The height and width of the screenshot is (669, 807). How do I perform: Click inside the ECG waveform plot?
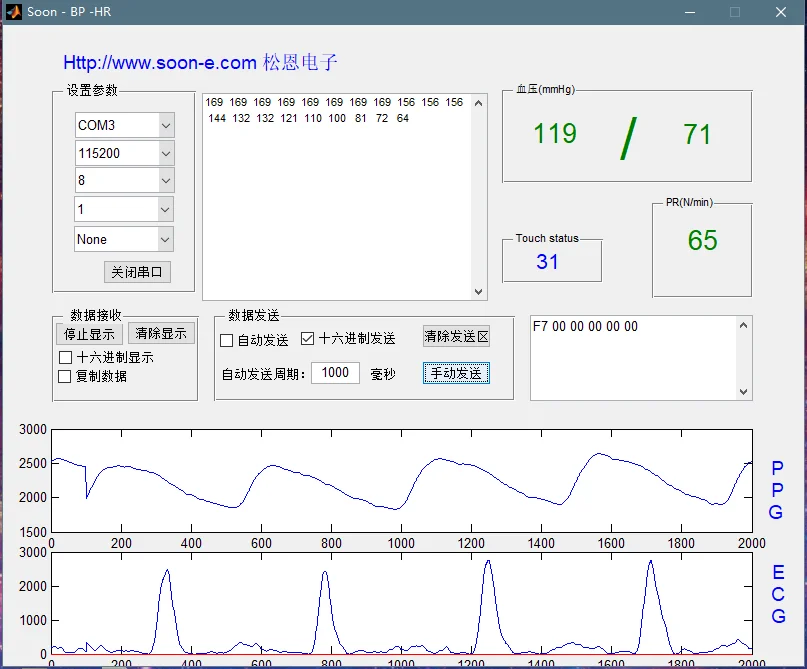(x=402, y=604)
